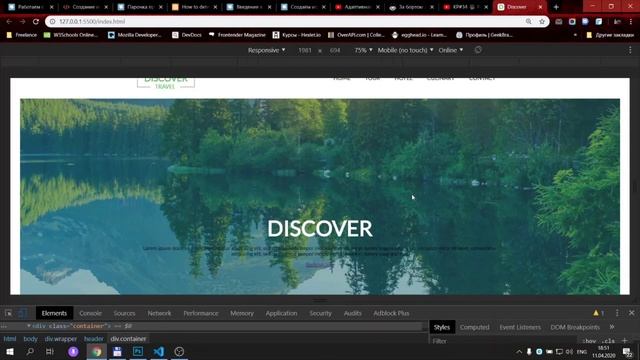
Task: Open the new tab plus button
Action: (556, 7)
